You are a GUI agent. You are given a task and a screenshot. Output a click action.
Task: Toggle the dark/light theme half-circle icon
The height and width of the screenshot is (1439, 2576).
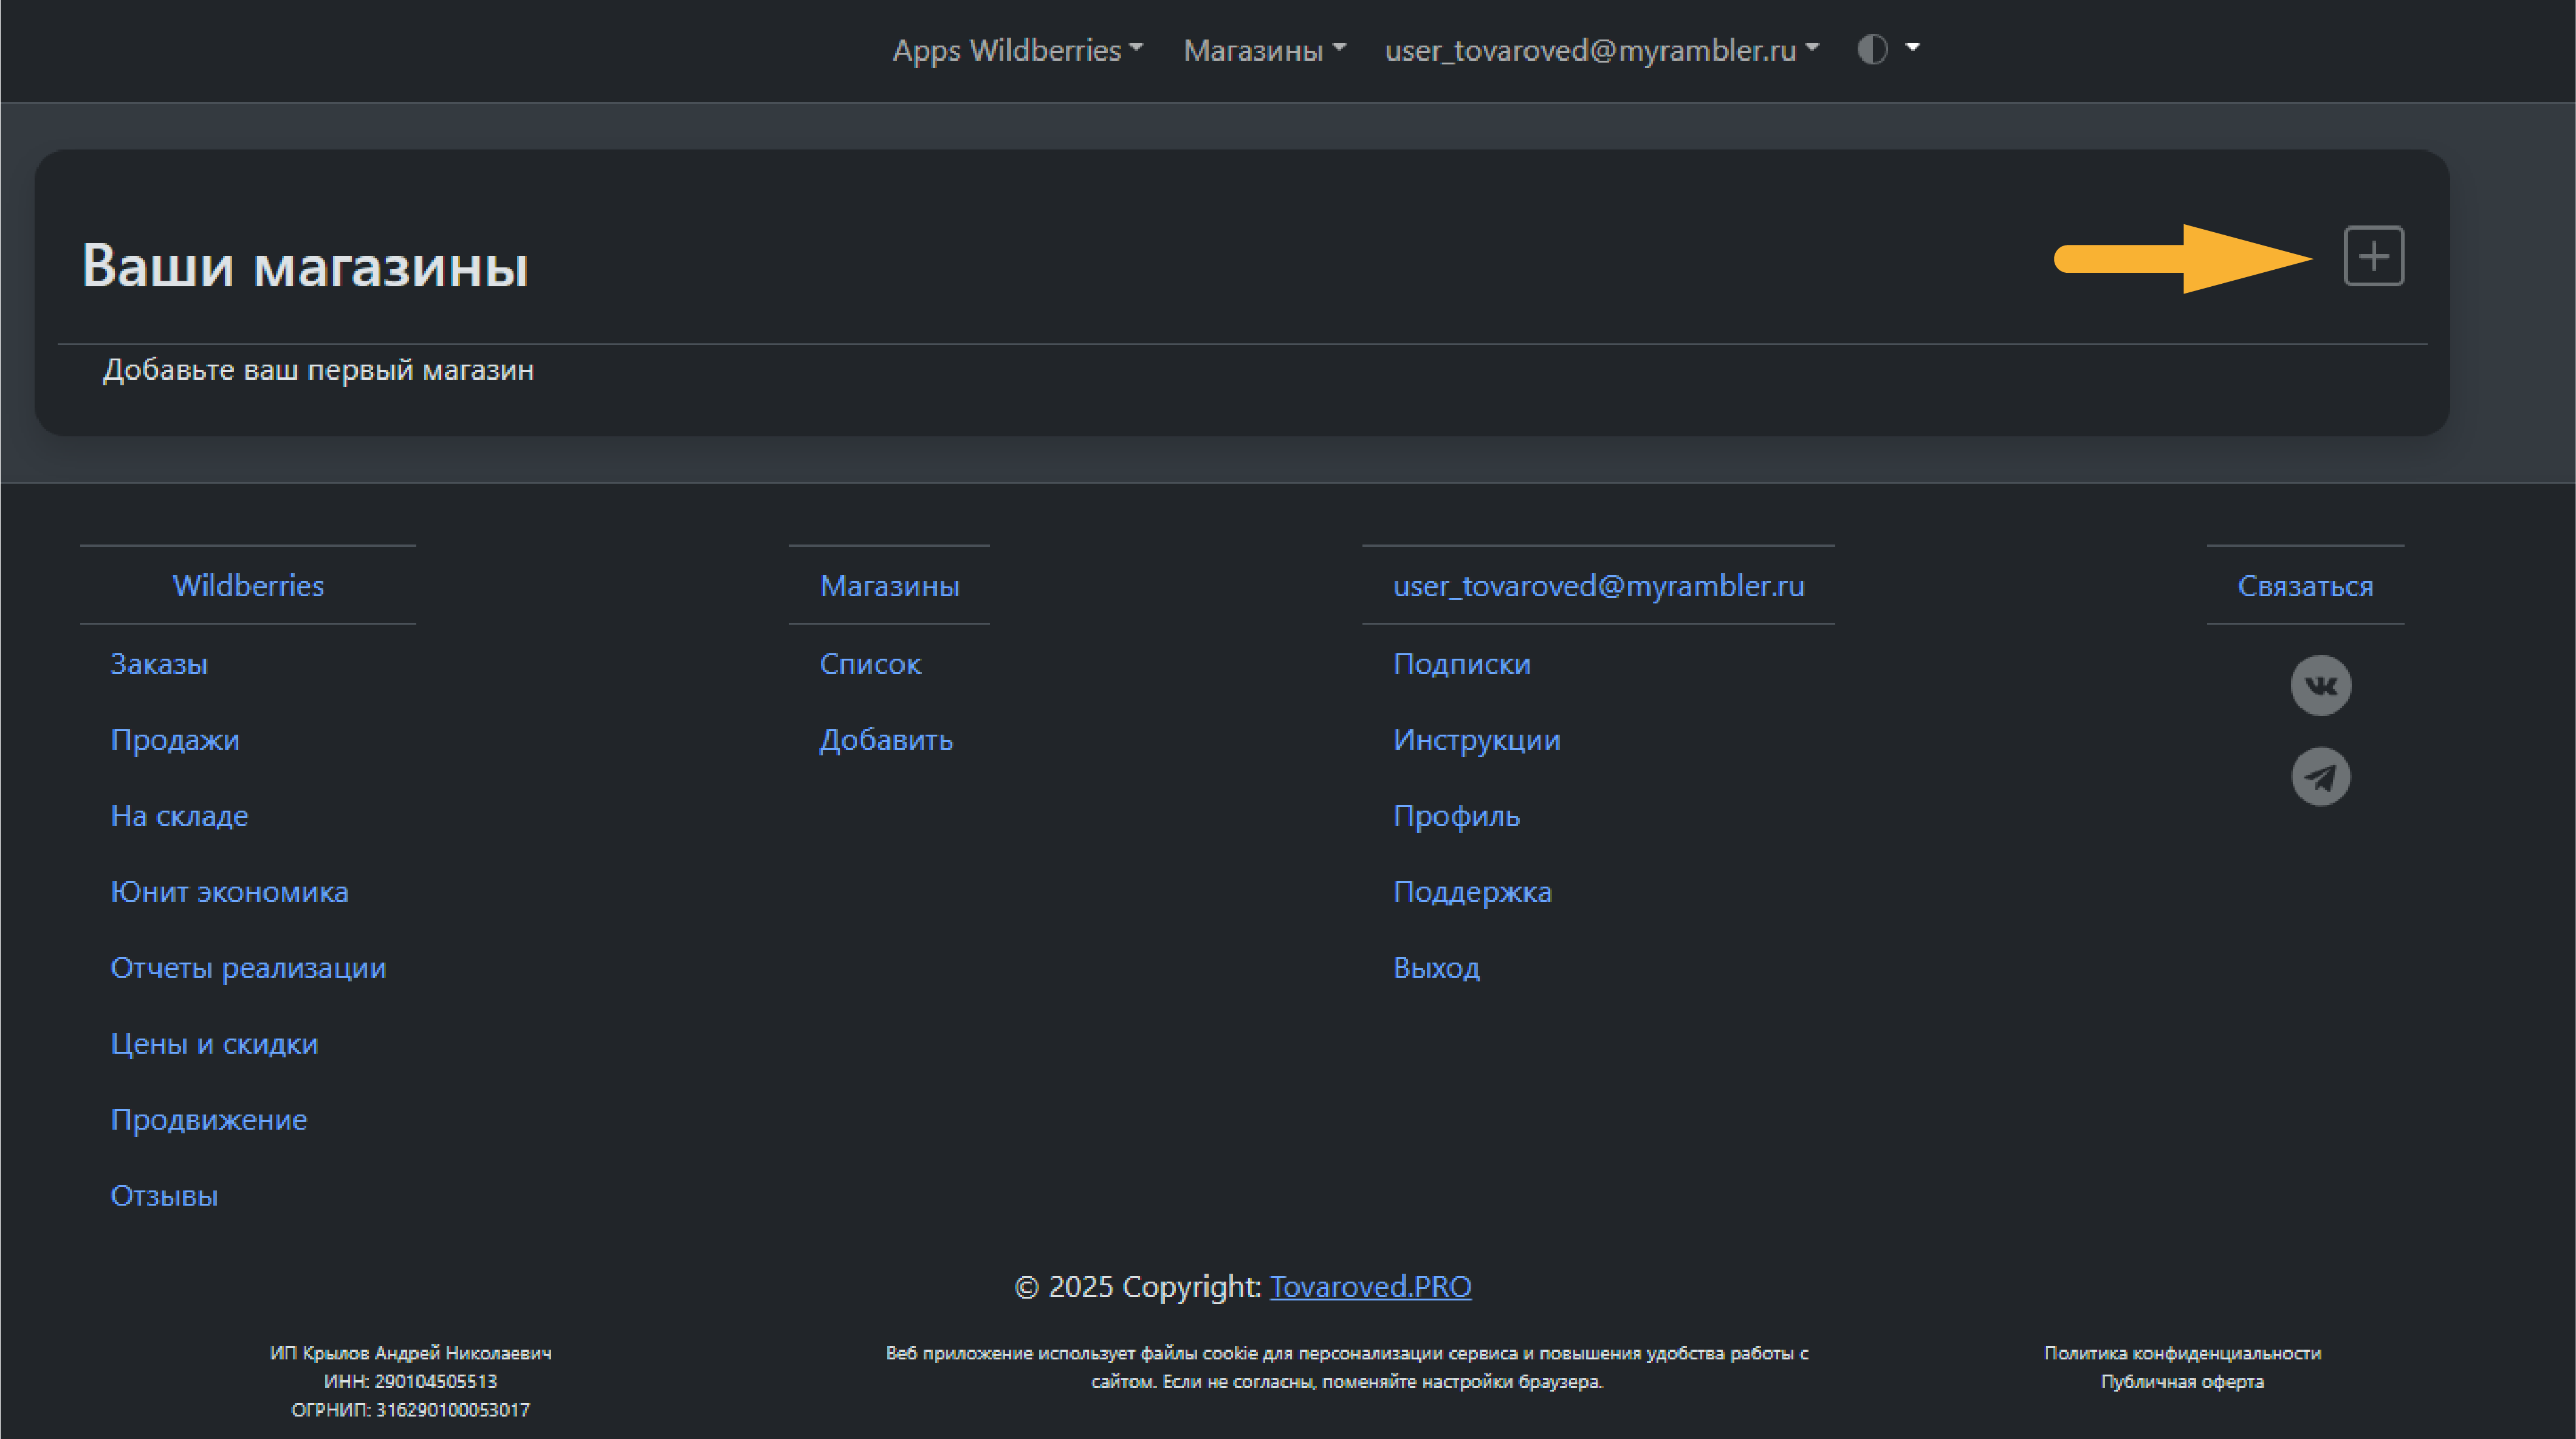pos(1872,49)
